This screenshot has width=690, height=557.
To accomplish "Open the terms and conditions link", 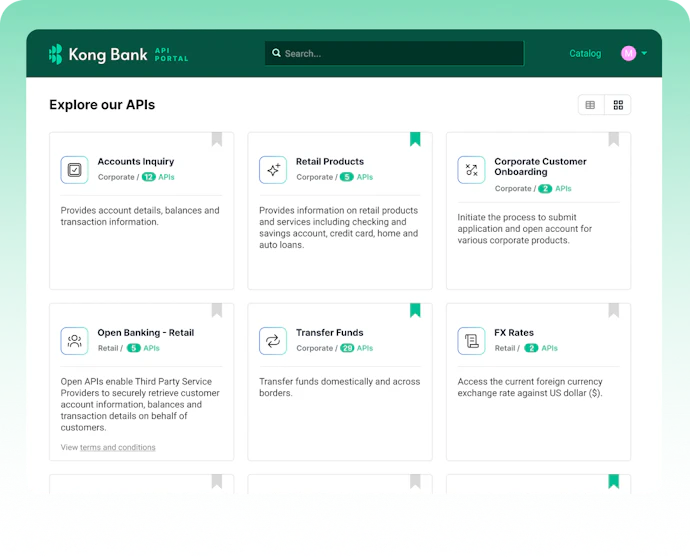I will pyautogui.click(x=118, y=447).
